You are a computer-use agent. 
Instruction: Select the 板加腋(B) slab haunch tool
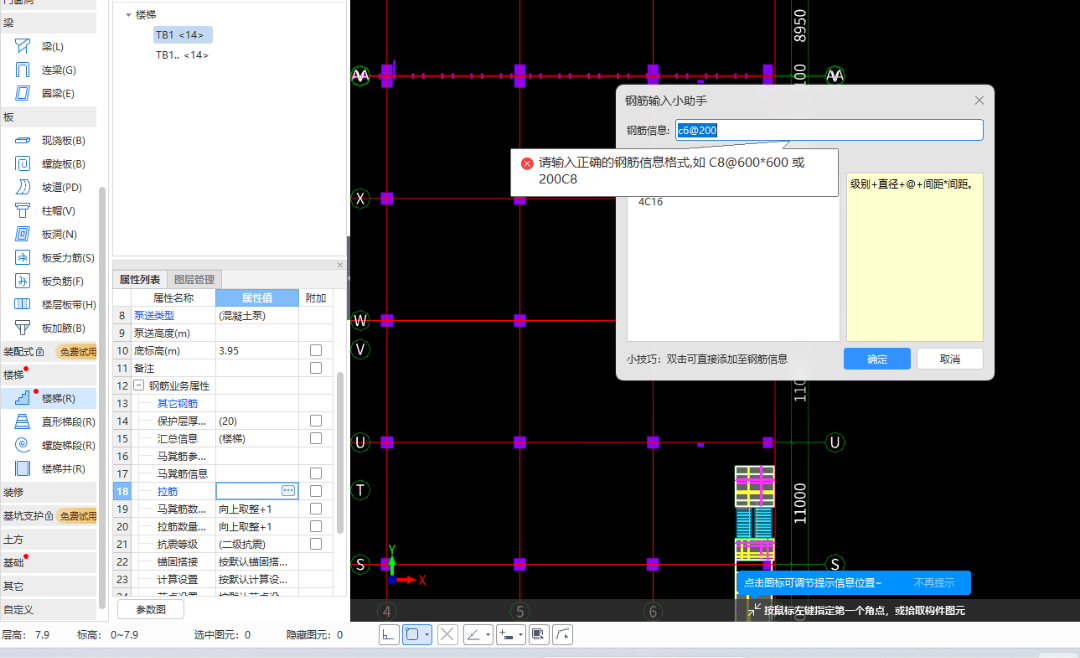click(x=48, y=328)
